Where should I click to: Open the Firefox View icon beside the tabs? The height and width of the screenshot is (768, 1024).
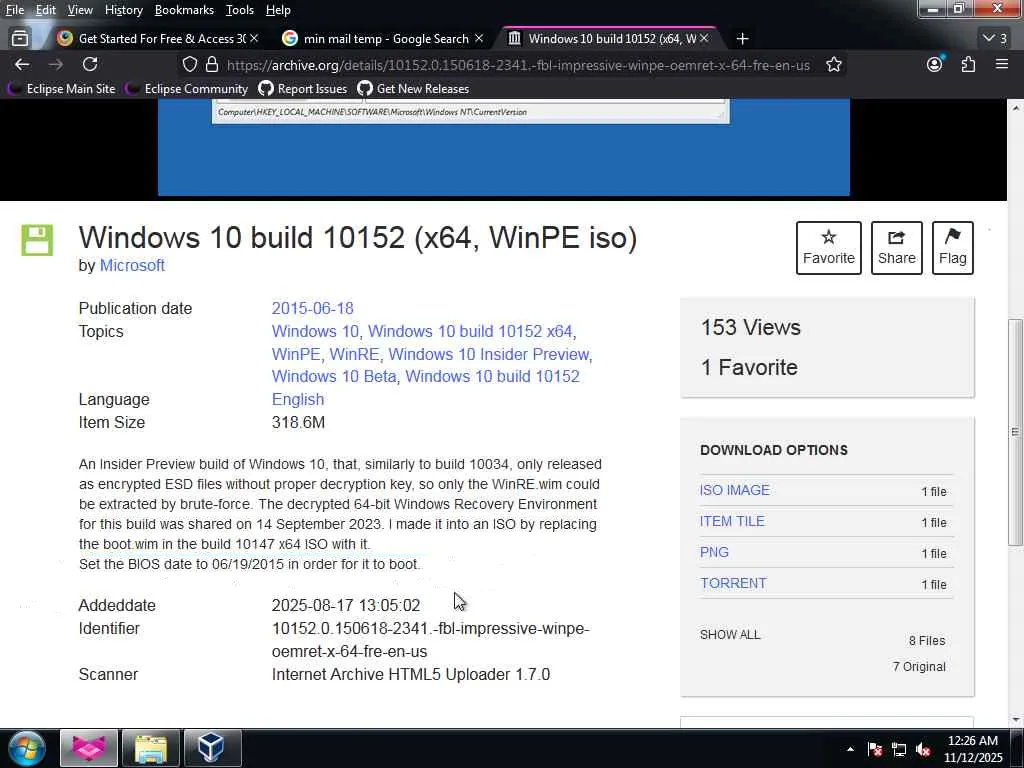pos(20,39)
